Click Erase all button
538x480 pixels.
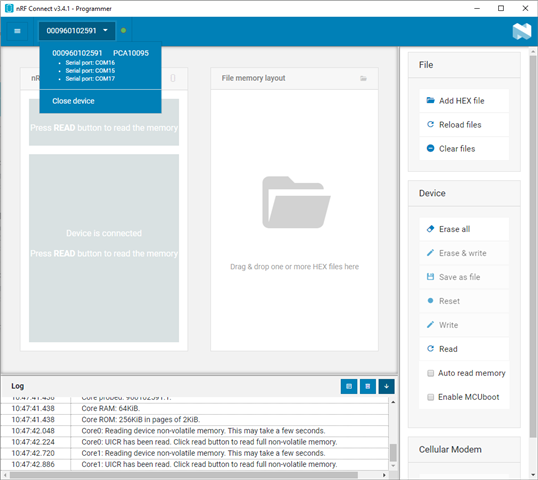[x=464, y=229]
